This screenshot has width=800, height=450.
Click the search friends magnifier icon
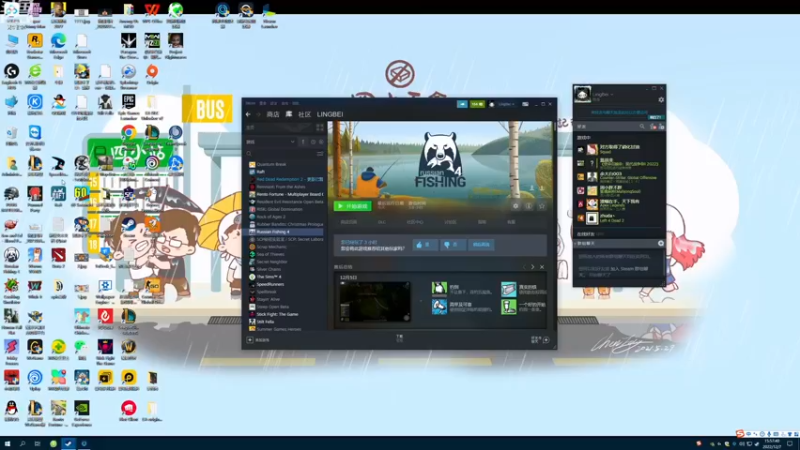tap(642, 127)
